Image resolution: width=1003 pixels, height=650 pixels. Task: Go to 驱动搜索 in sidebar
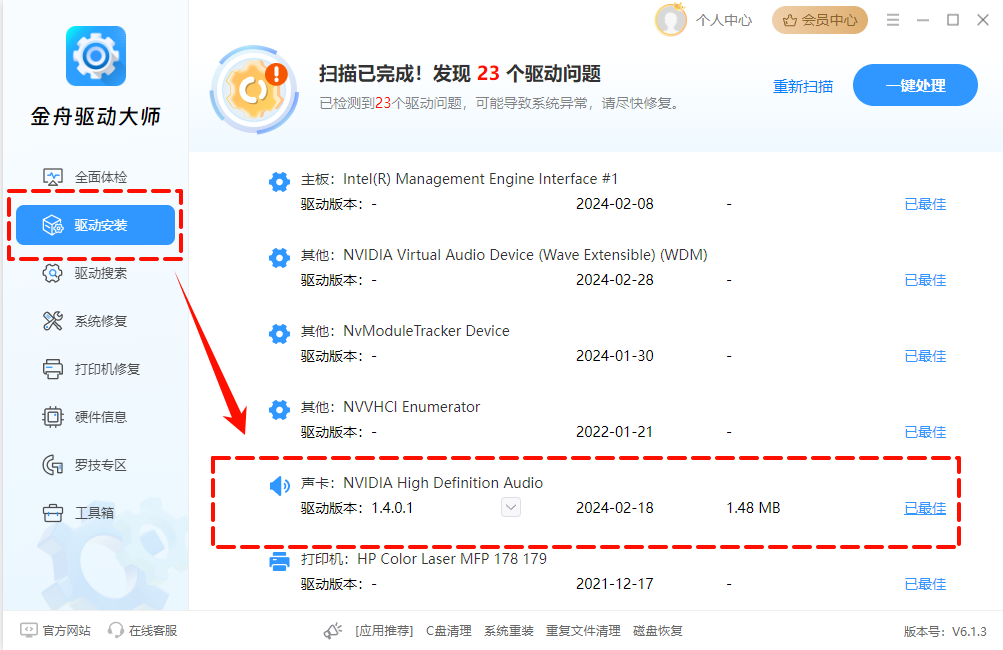[x=95, y=273]
